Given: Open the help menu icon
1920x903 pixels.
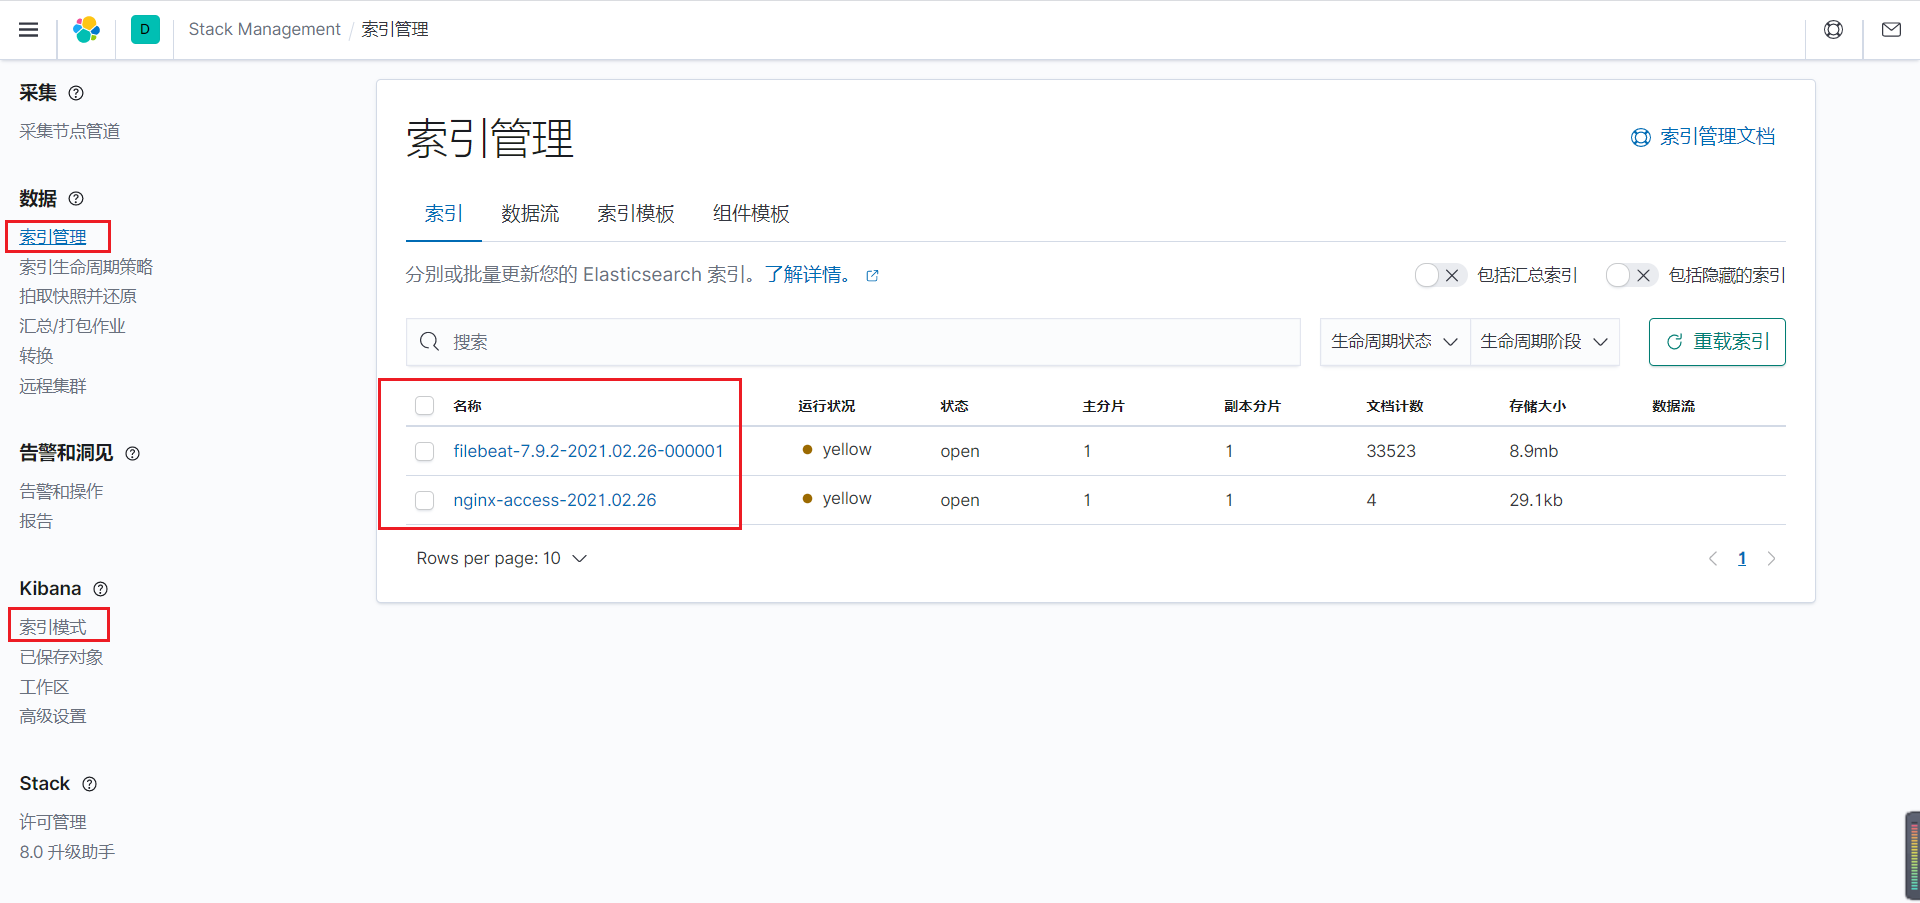Looking at the screenshot, I should pyautogui.click(x=1834, y=30).
